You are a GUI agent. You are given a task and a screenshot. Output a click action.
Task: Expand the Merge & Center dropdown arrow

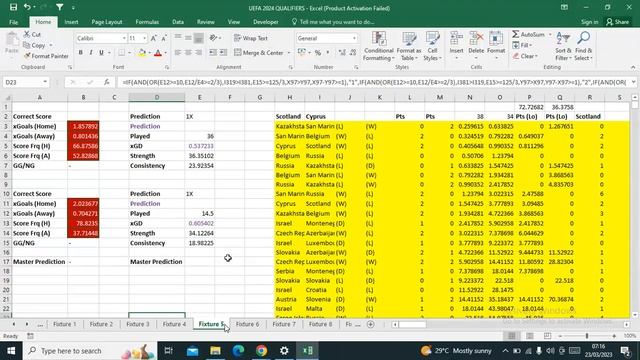289,53
